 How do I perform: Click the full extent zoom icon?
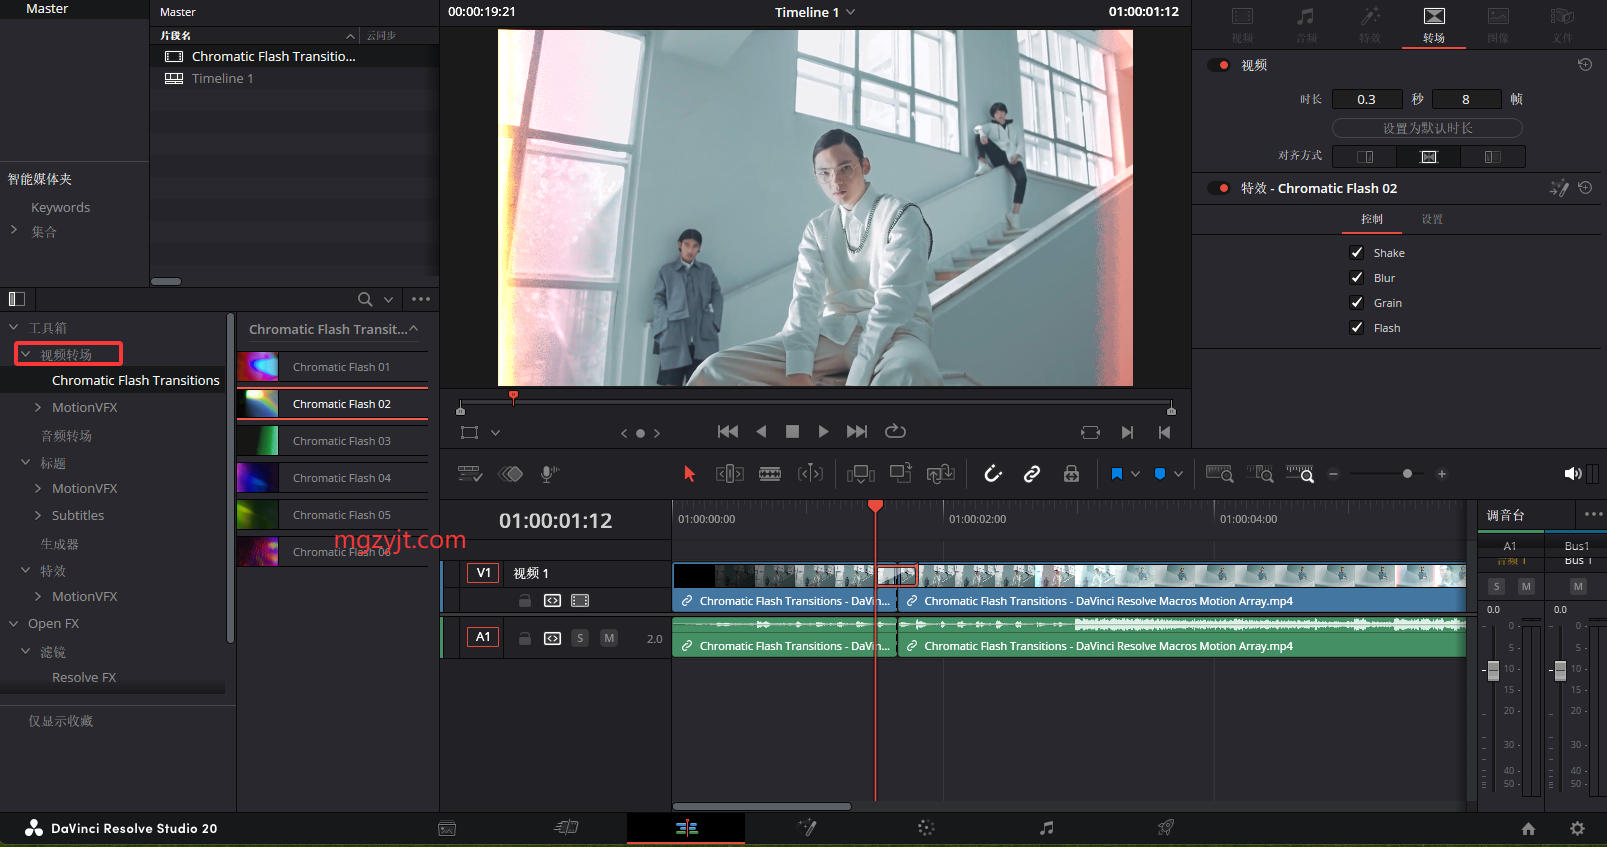click(1220, 474)
